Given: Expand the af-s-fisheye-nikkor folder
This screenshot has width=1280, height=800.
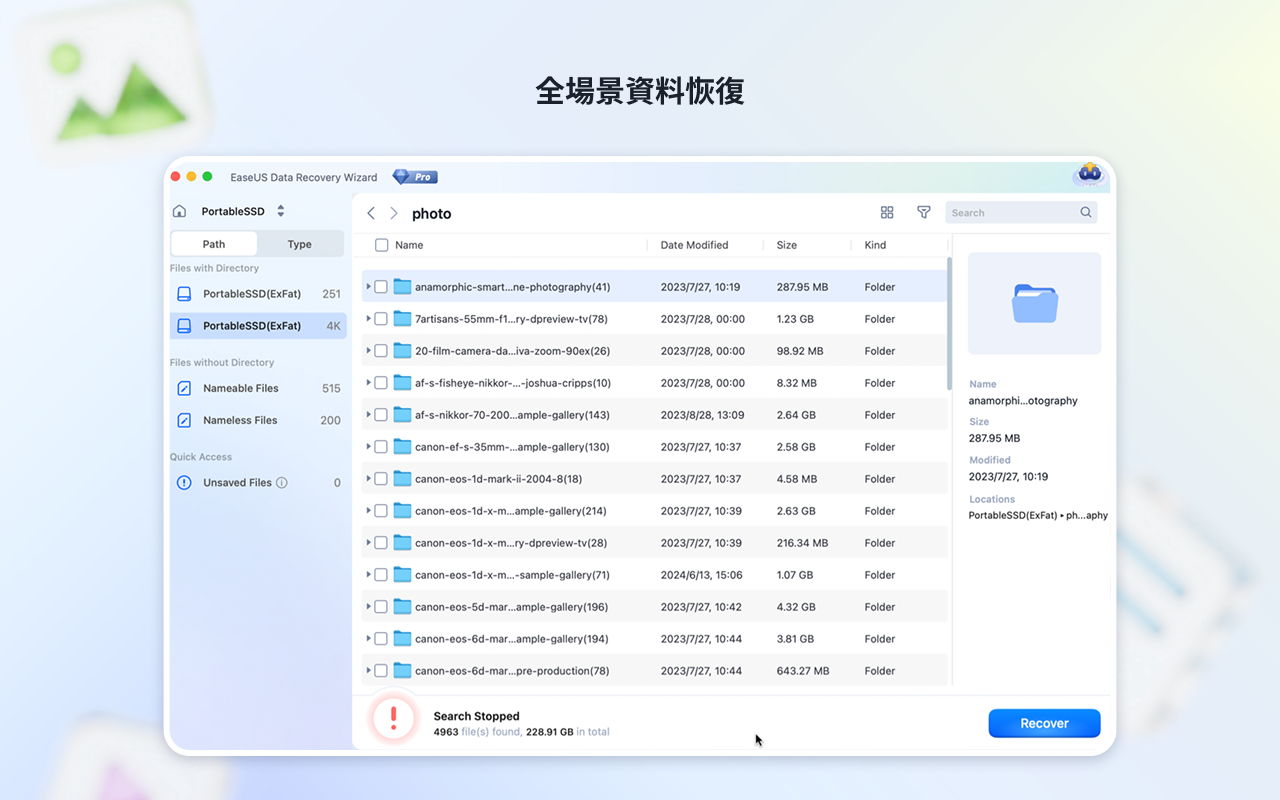Looking at the screenshot, I should coord(368,383).
